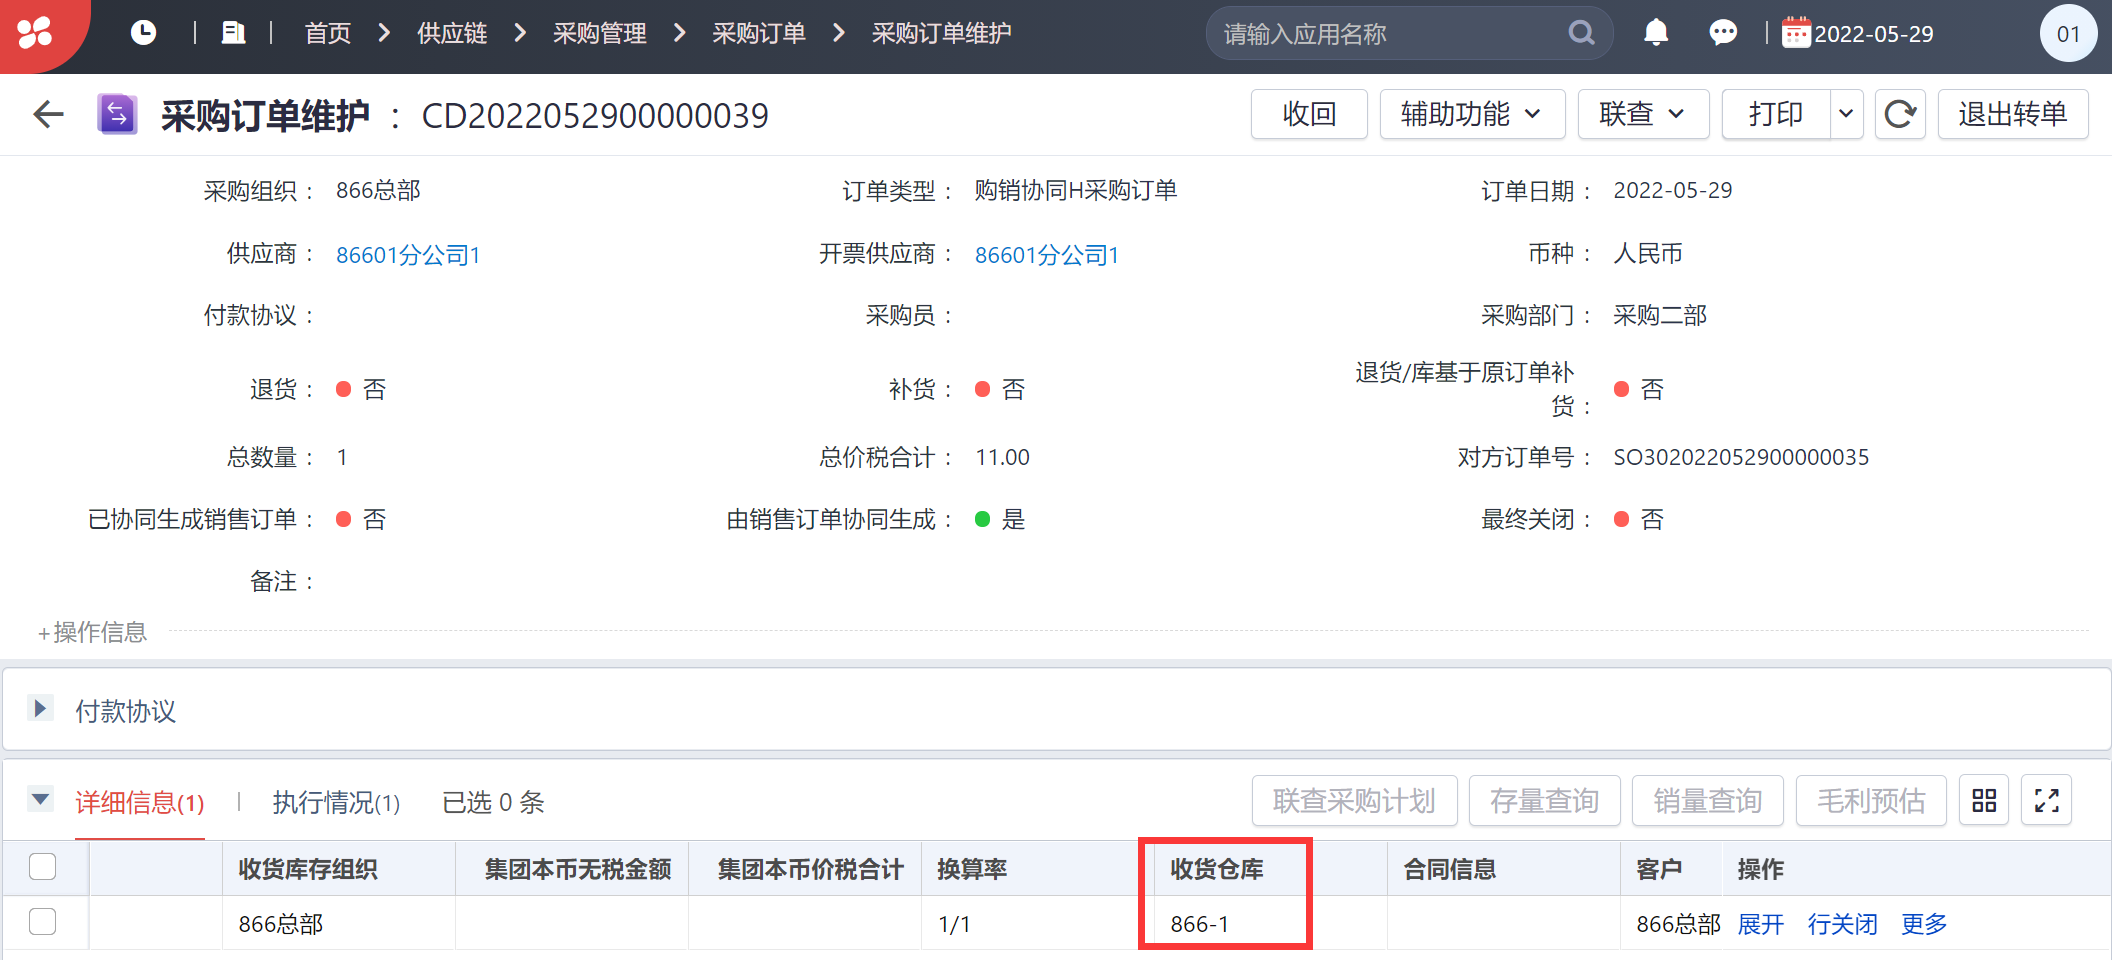
Task: Click the notification bell icon
Action: 1656,33
